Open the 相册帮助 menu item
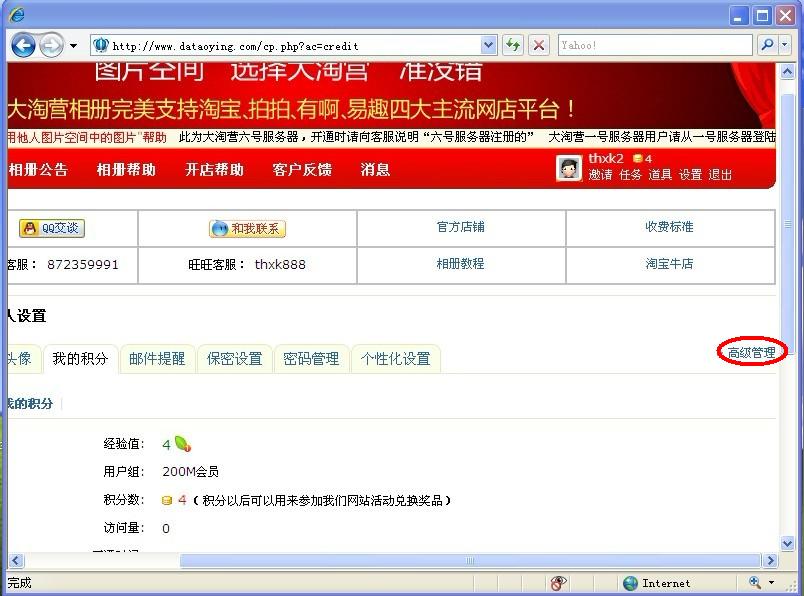The image size is (804, 596). 126,170
